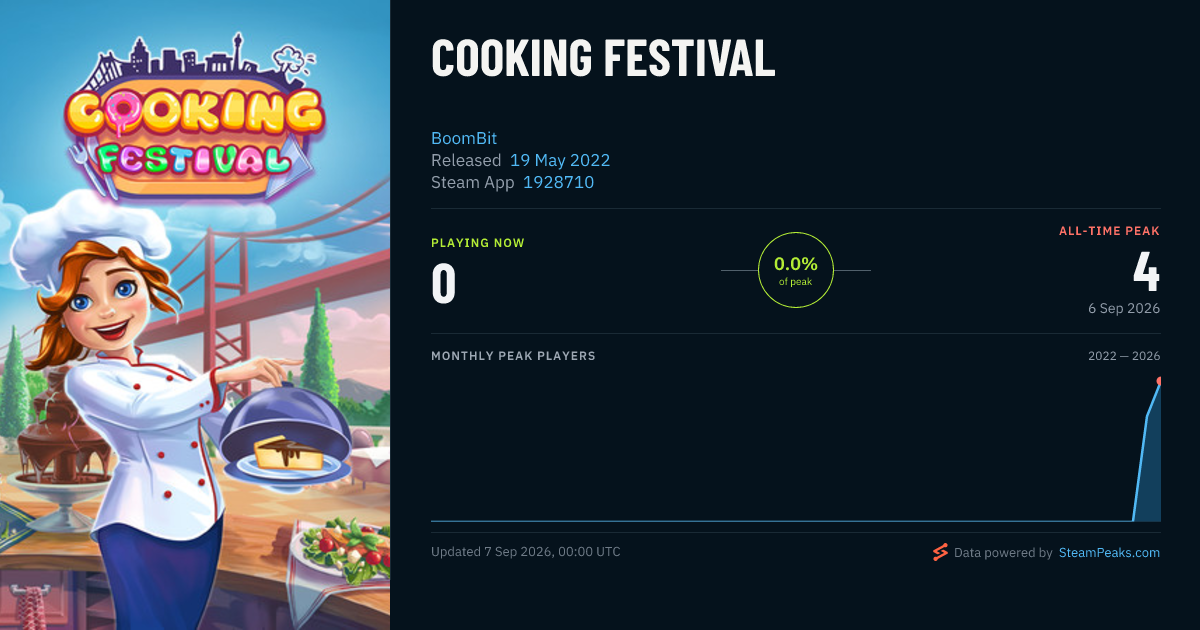This screenshot has width=1200, height=630.
Task: Click the Monthly Peak Players label
Action: coord(513,356)
